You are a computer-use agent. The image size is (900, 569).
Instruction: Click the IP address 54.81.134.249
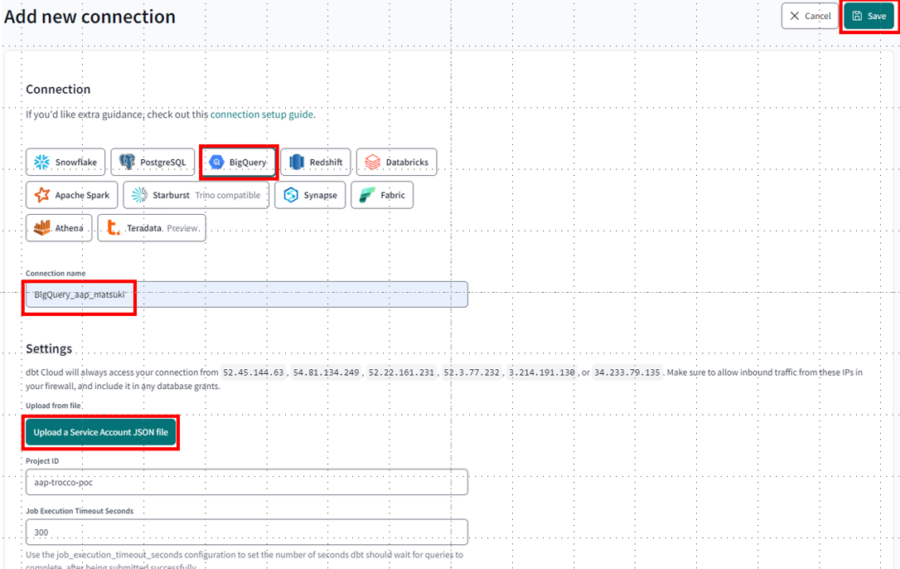click(x=326, y=373)
